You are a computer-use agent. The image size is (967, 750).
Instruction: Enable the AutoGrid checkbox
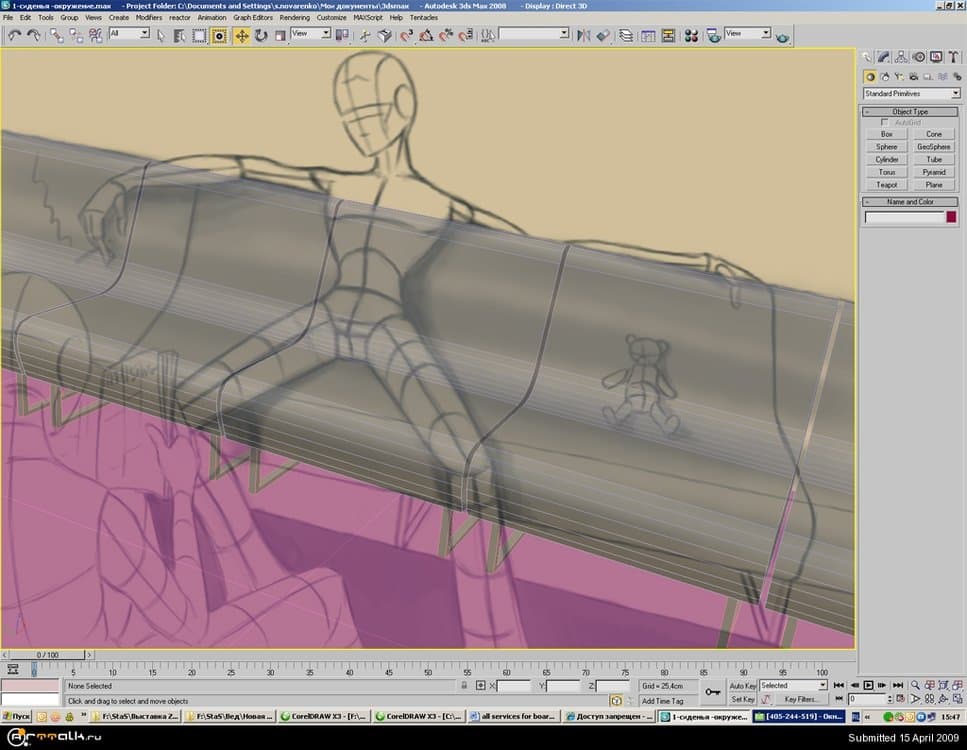coord(885,122)
